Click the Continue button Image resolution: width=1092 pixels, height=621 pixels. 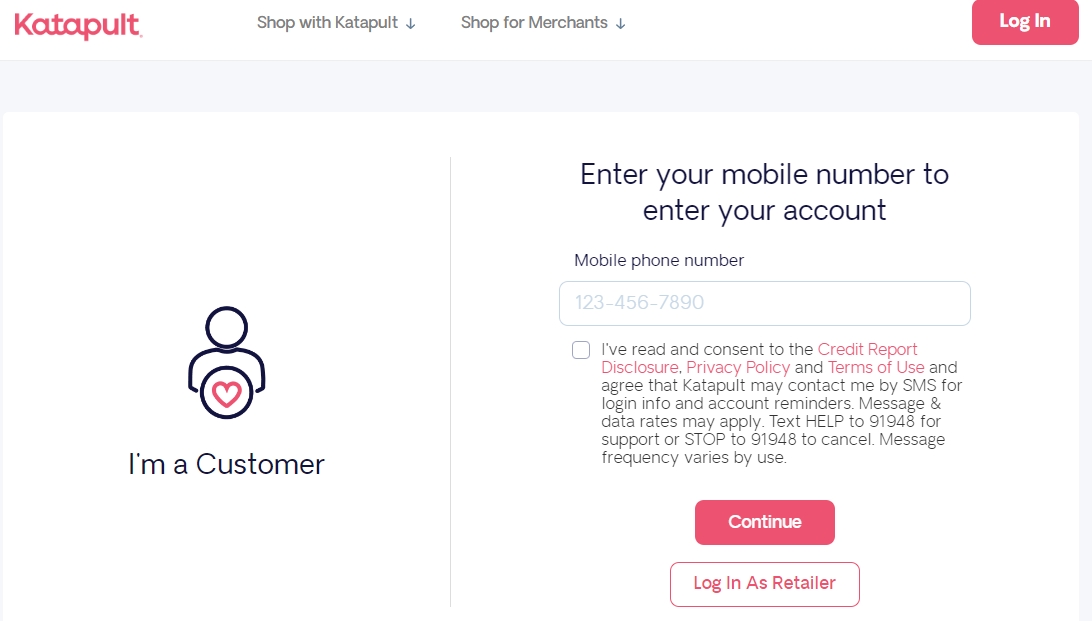(x=765, y=522)
